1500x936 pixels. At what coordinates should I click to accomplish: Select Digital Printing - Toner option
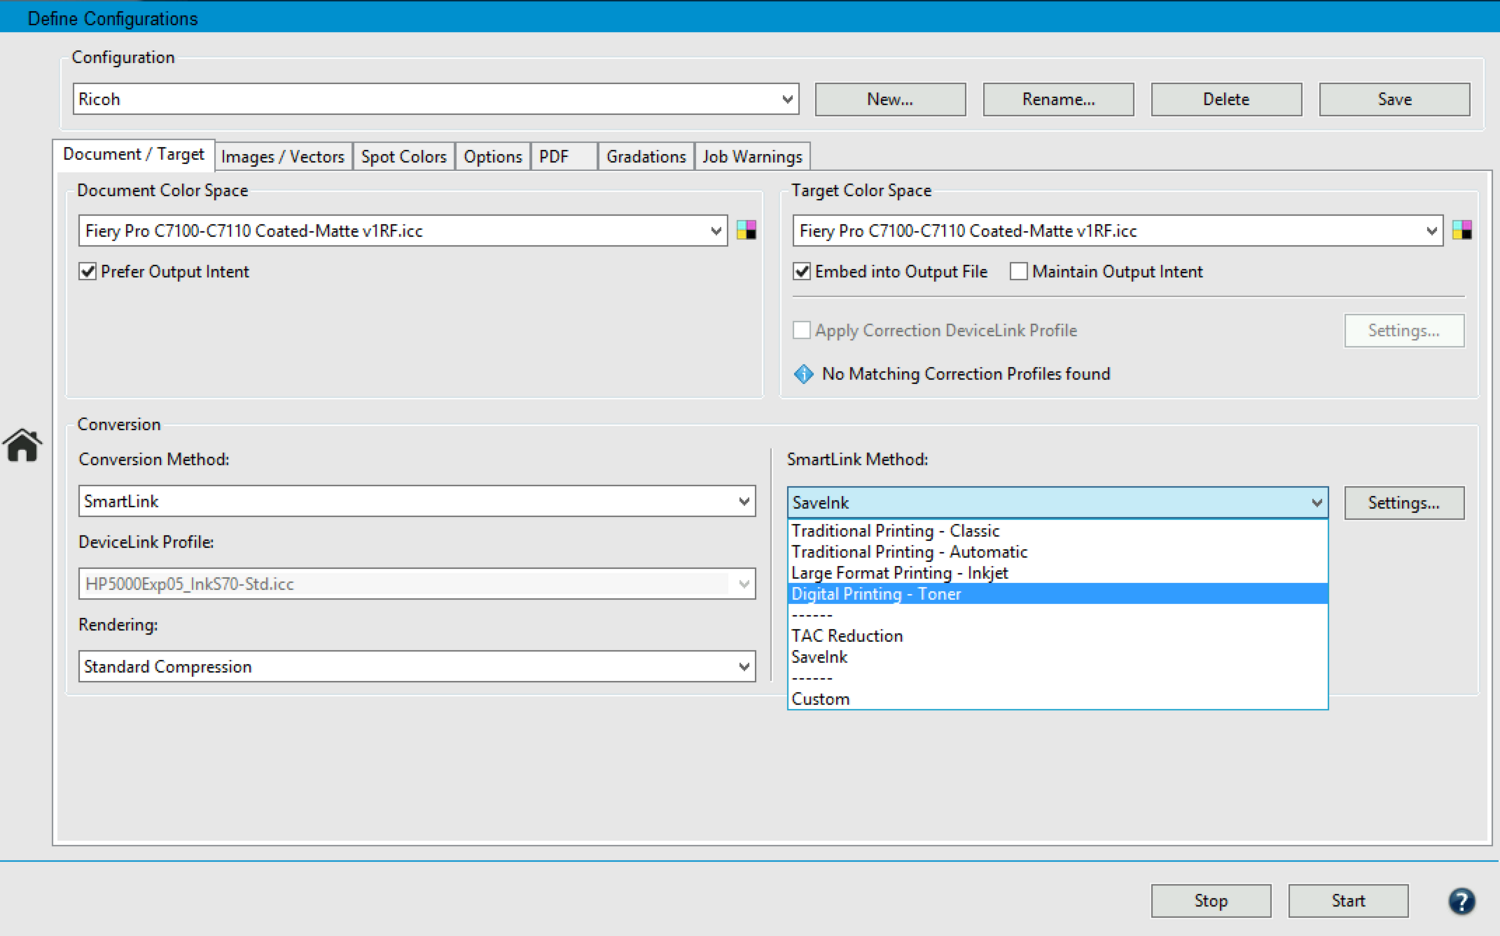(x=876, y=594)
